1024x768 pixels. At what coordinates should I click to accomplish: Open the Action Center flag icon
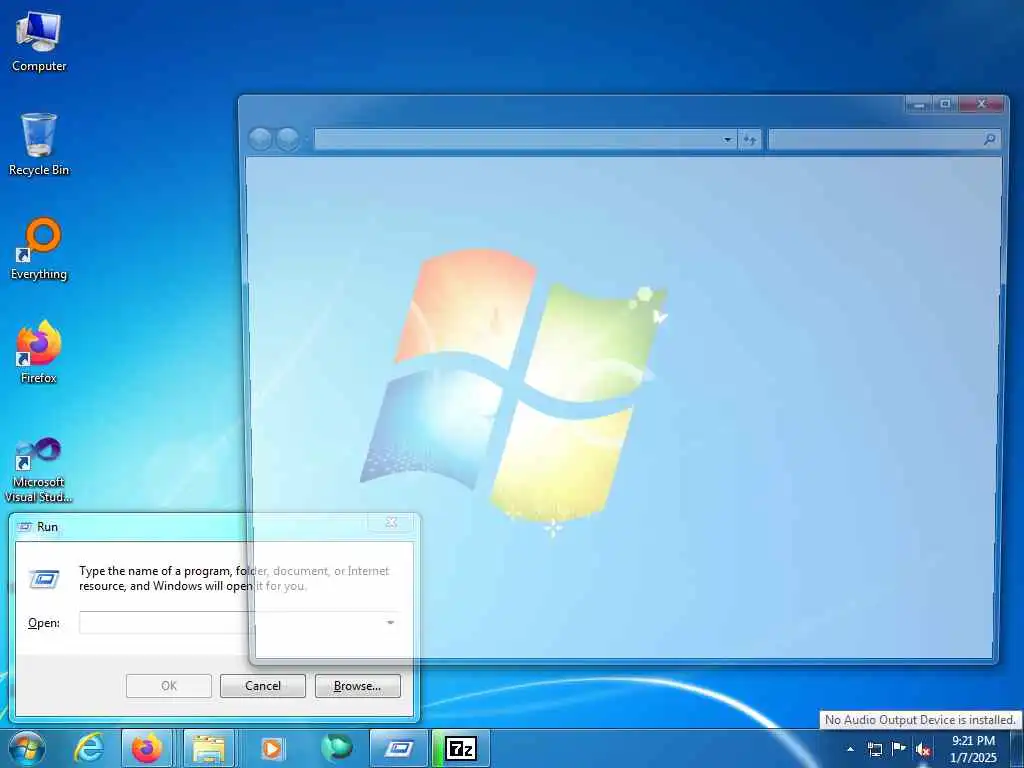[899, 749]
